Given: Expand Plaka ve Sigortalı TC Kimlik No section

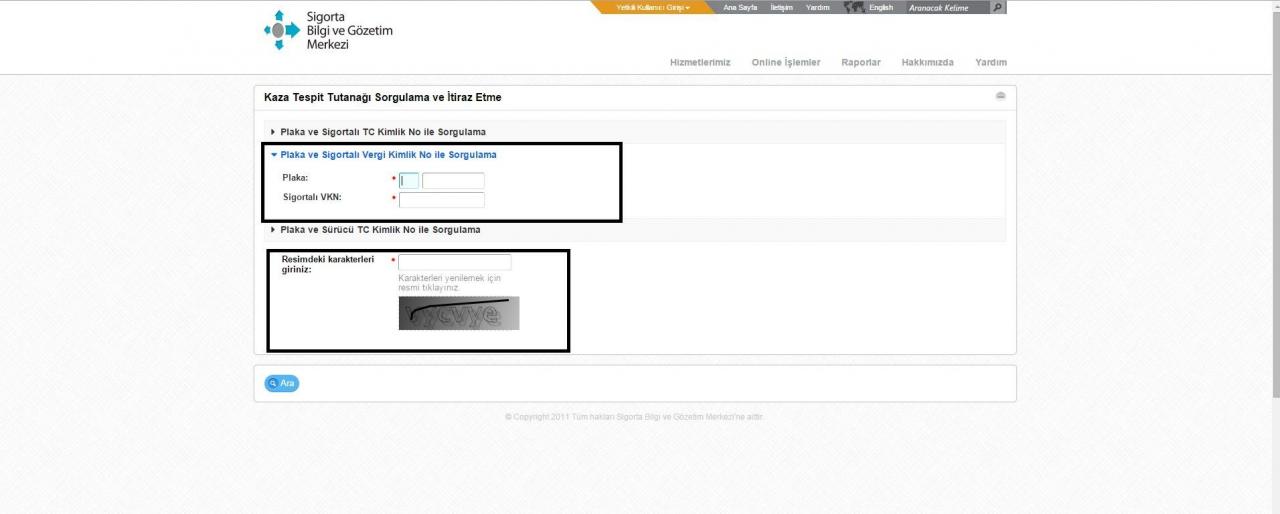Looking at the screenshot, I should 383,132.
